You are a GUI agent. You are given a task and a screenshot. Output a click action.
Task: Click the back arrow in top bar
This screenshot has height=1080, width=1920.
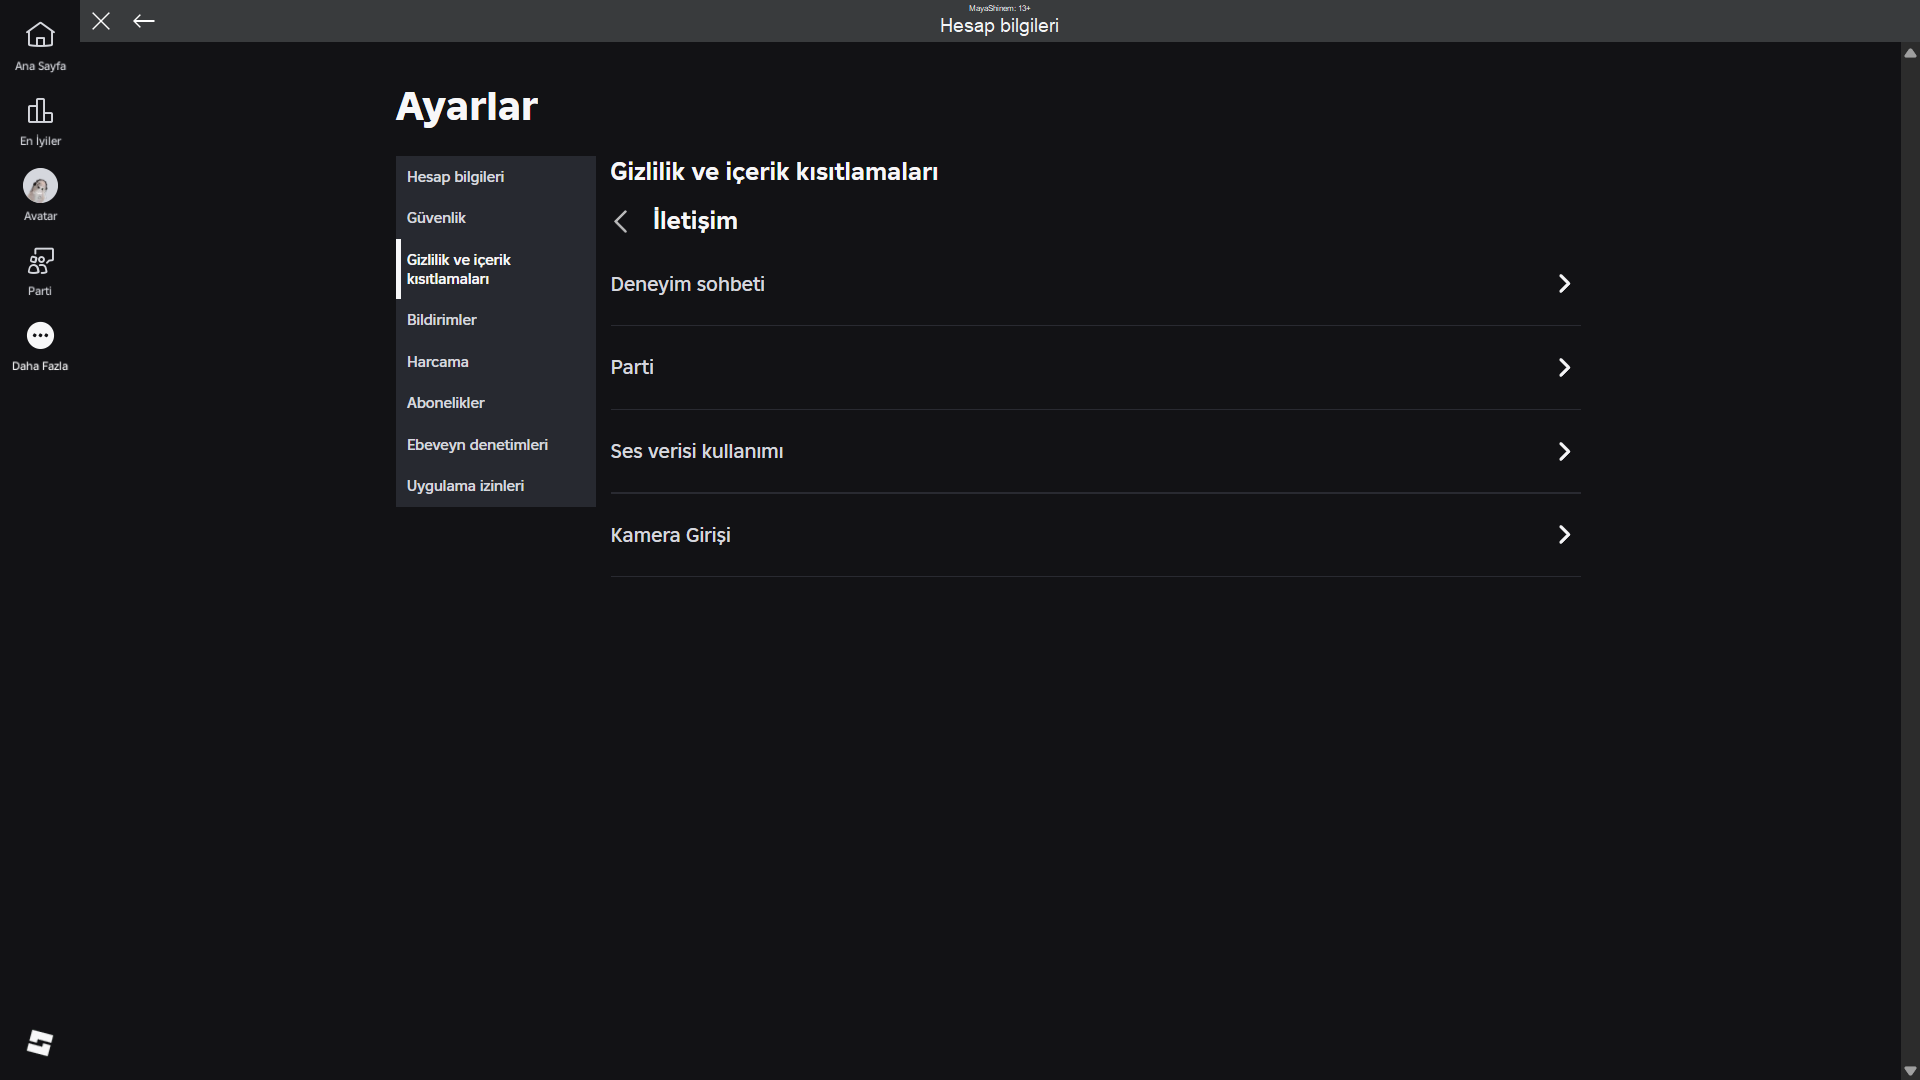click(144, 21)
